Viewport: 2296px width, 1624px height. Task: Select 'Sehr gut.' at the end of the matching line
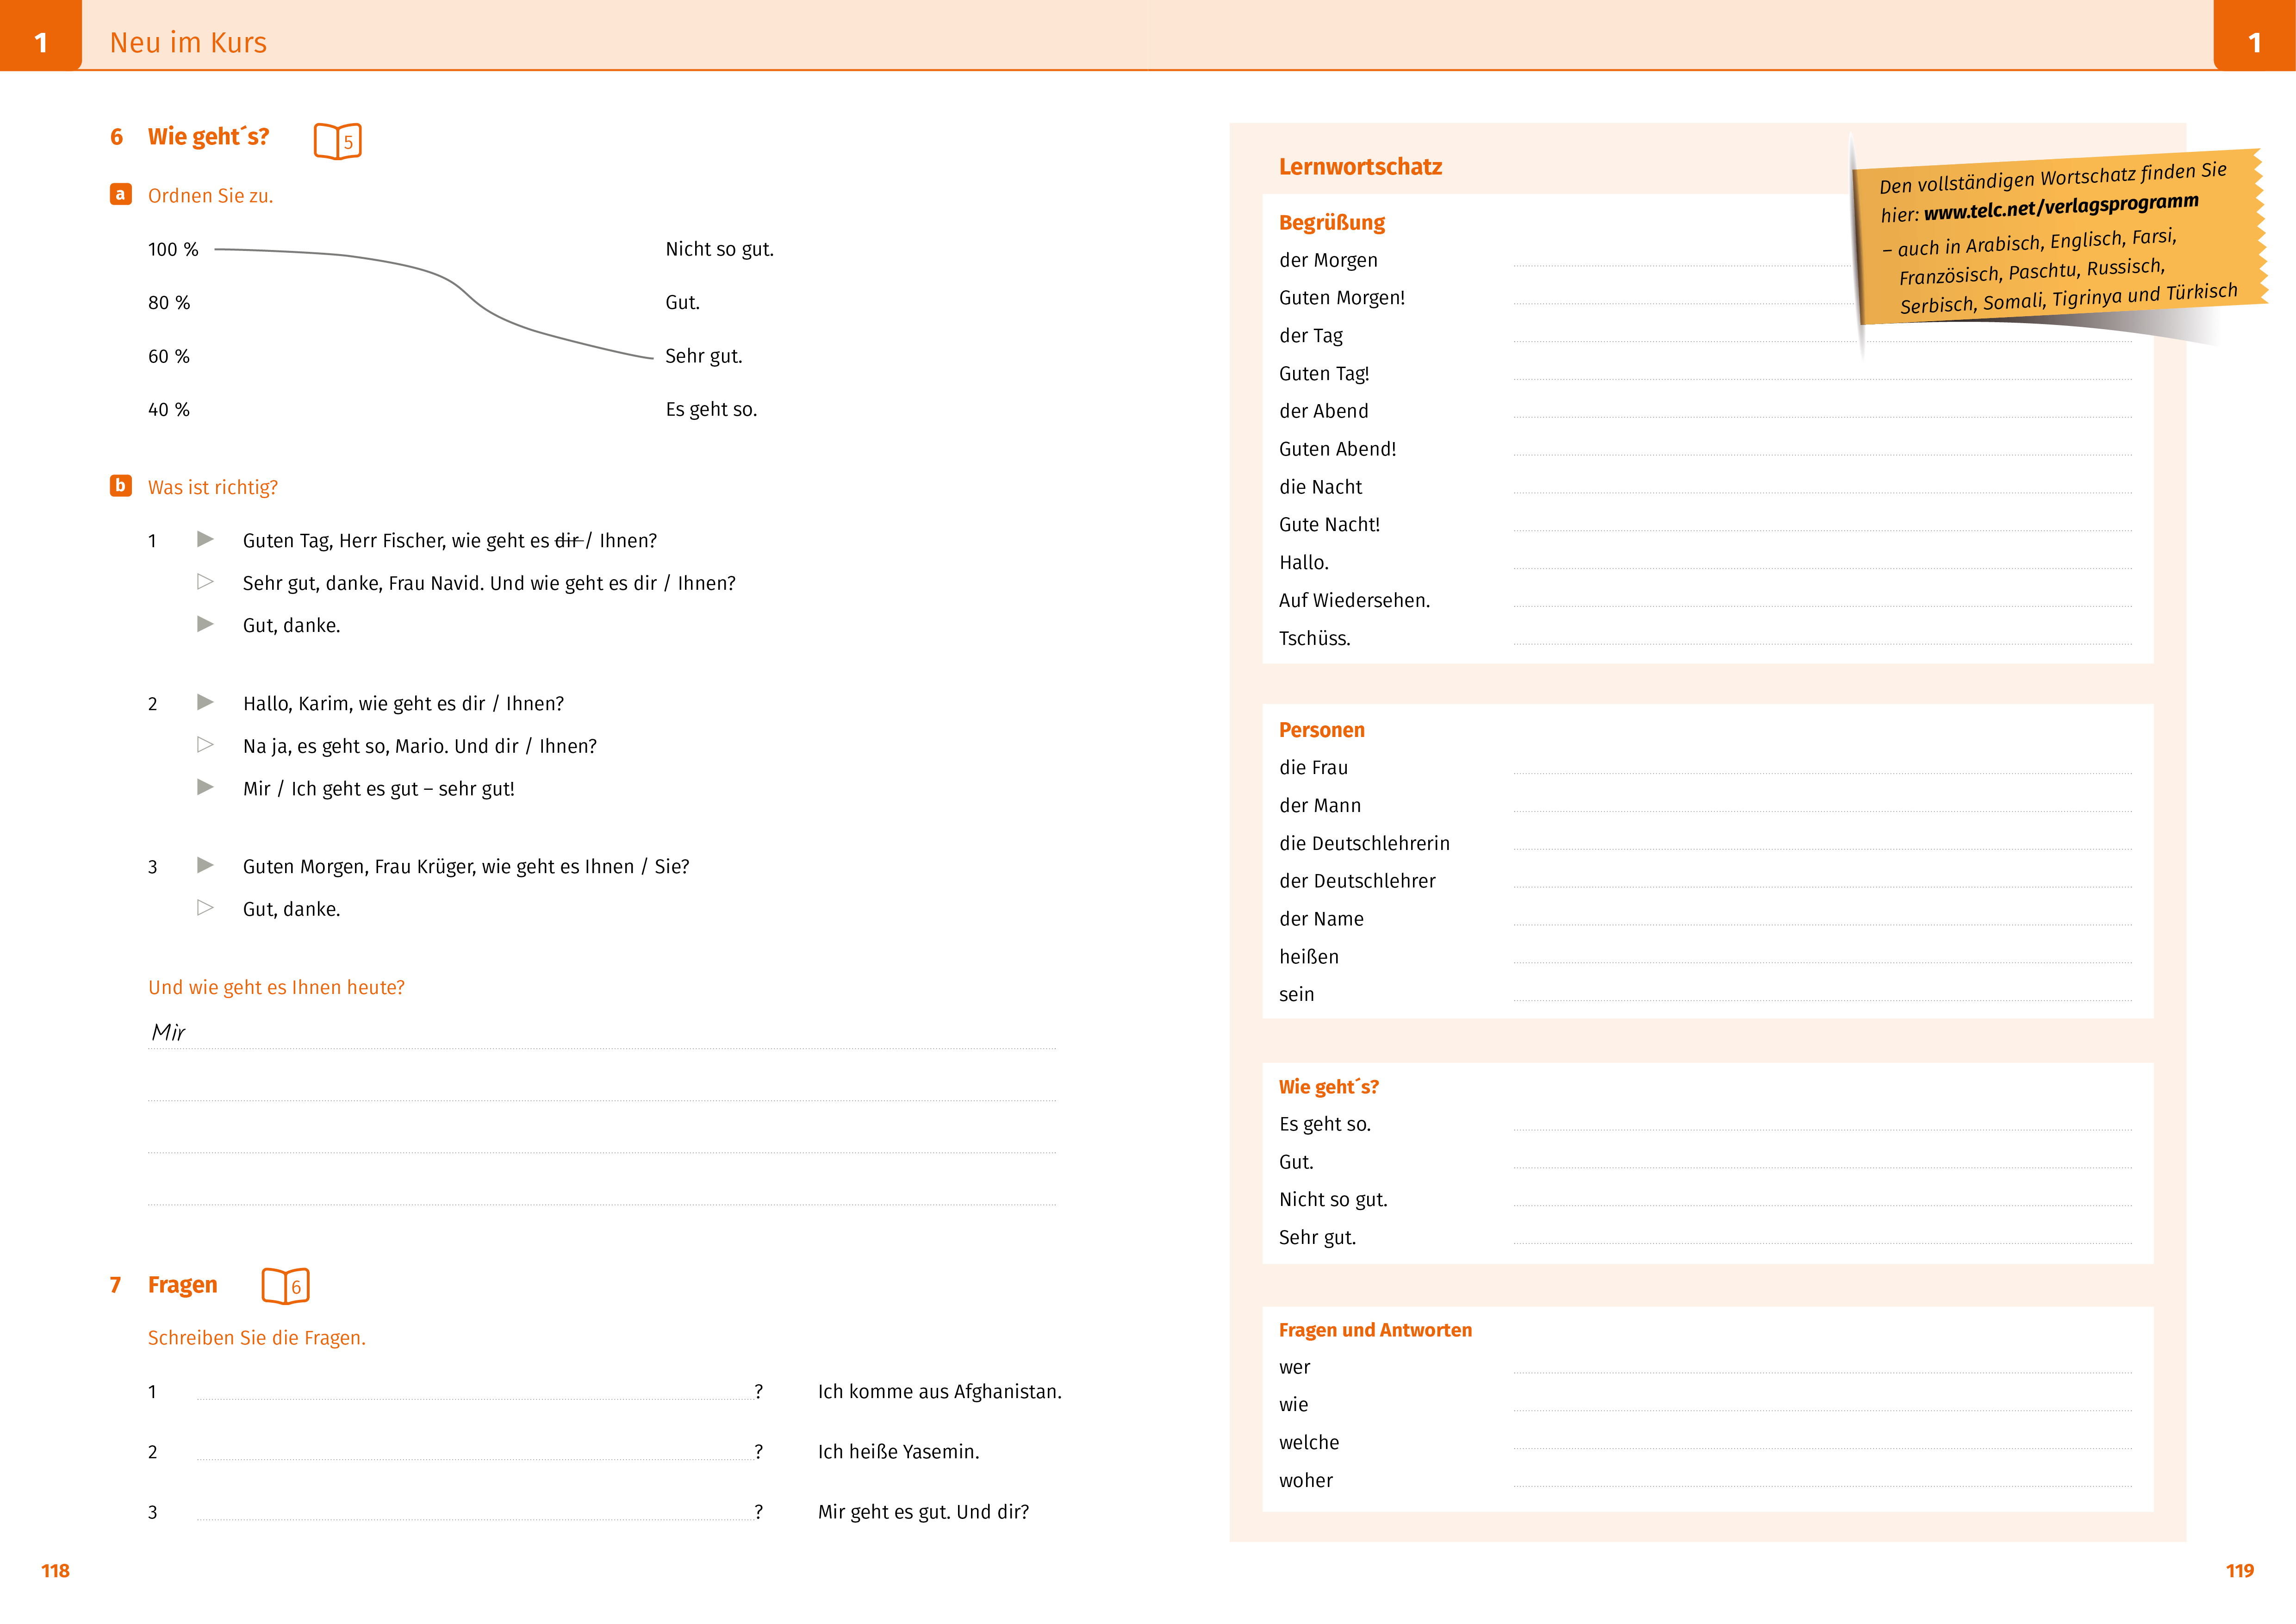704,356
